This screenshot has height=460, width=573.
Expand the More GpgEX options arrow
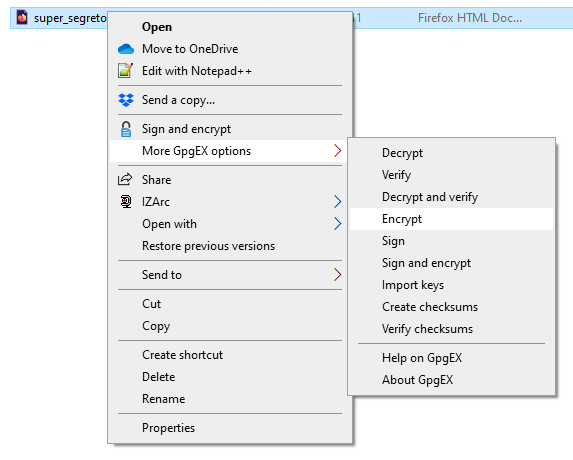coord(338,151)
